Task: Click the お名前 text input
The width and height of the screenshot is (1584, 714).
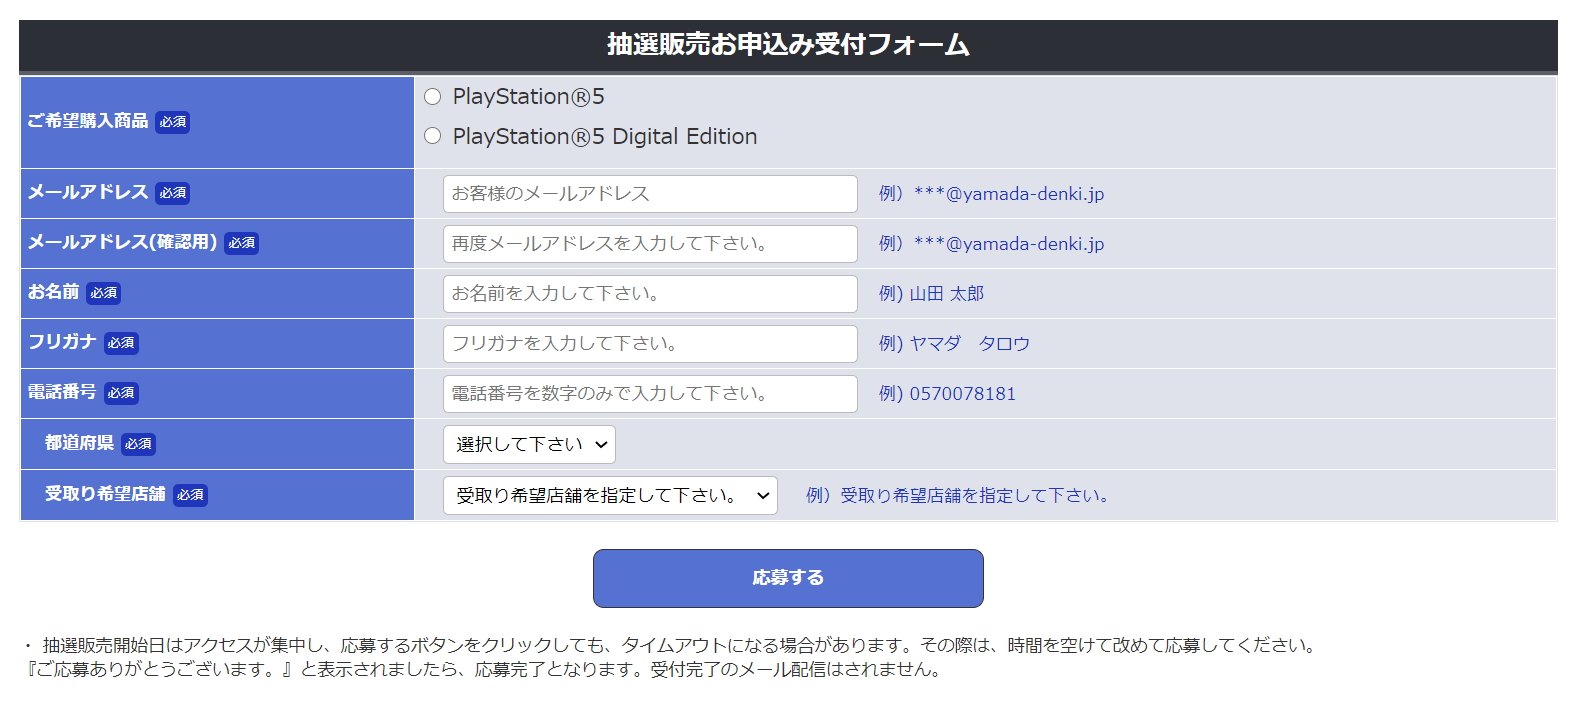Action: [x=650, y=294]
